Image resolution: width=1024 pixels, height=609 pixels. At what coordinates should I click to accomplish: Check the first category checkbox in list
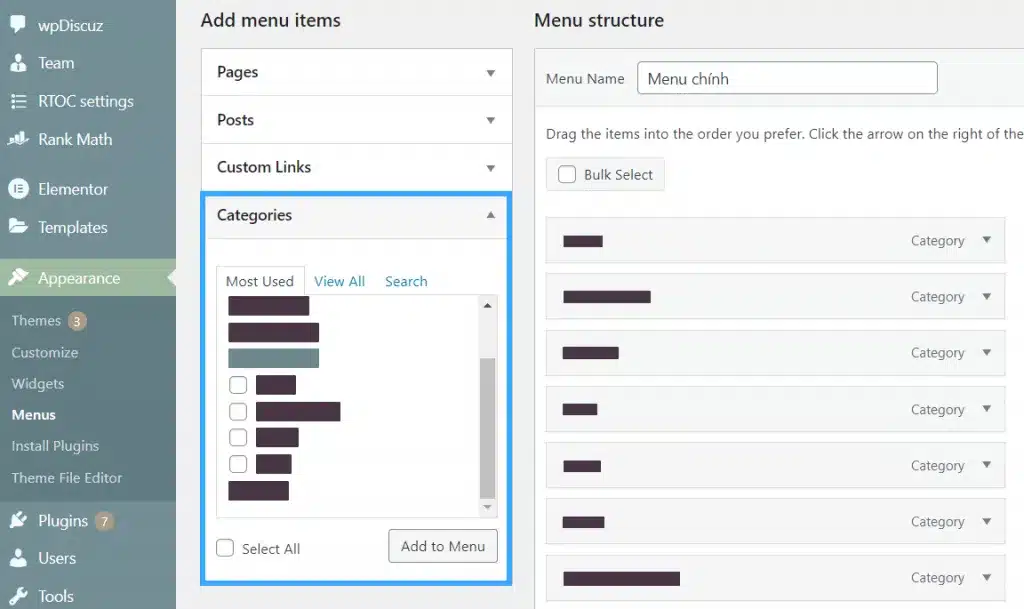coord(238,384)
